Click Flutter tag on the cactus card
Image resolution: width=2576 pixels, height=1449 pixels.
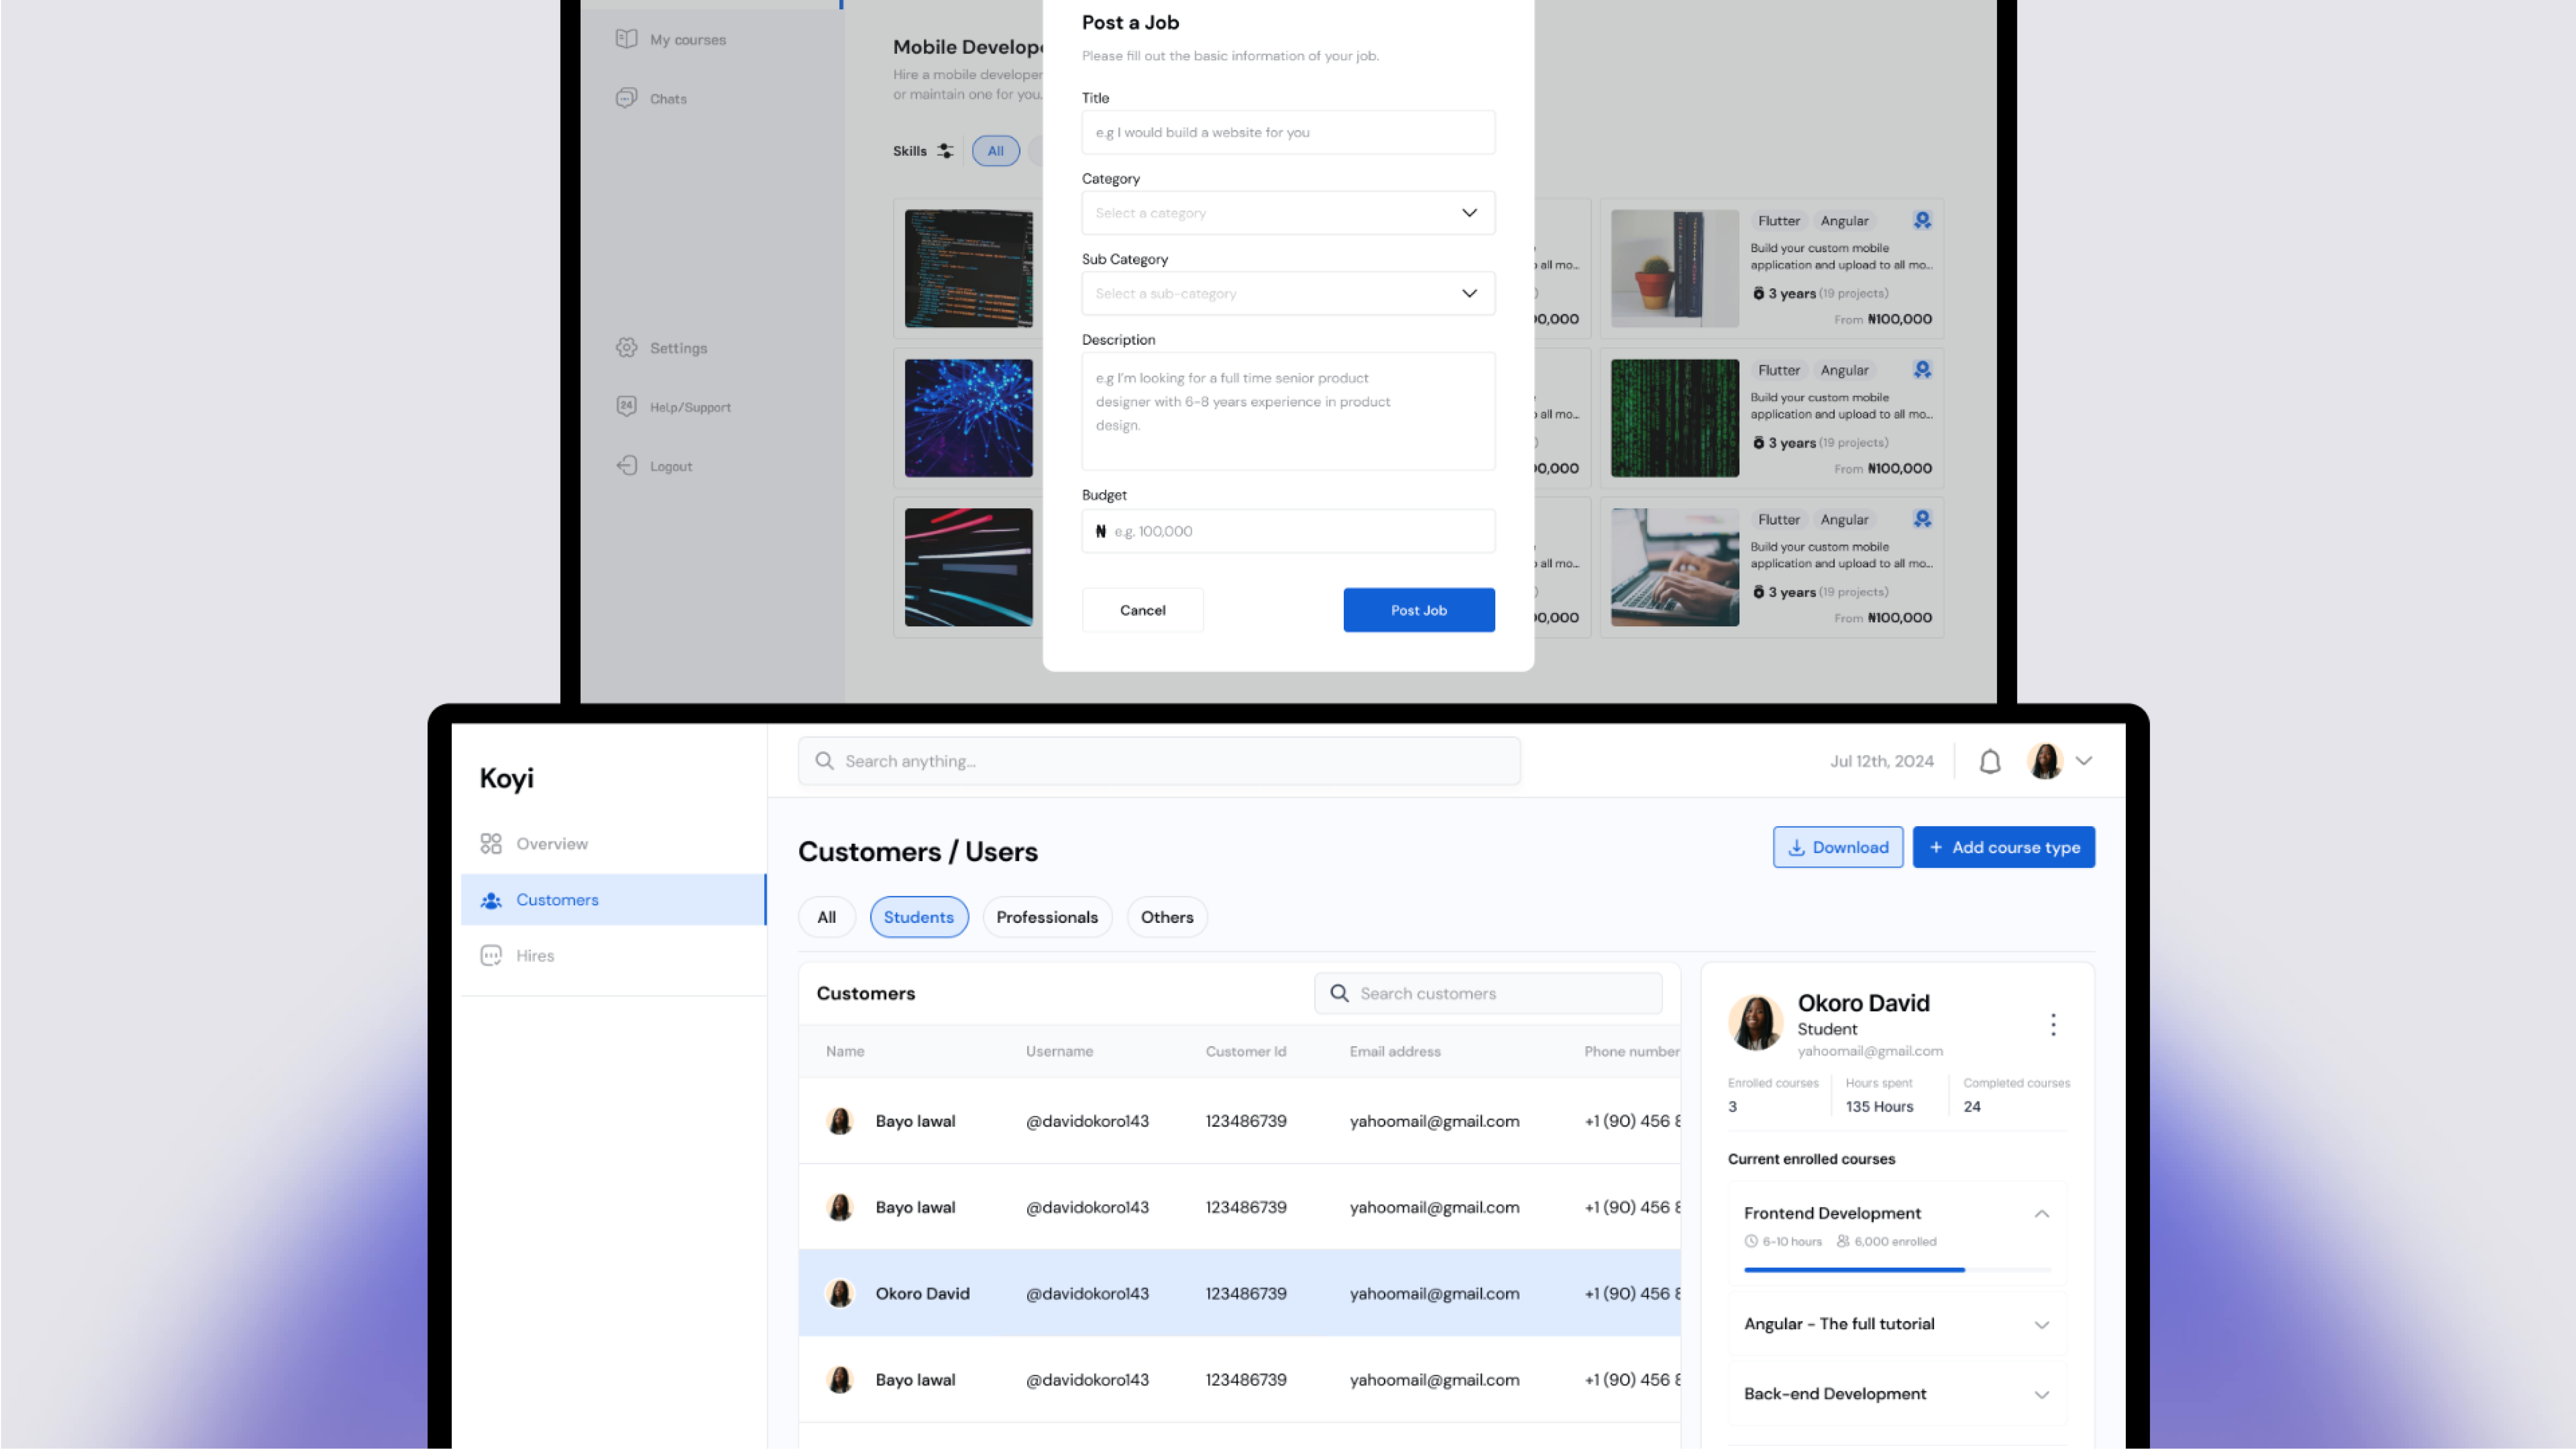pos(1778,221)
